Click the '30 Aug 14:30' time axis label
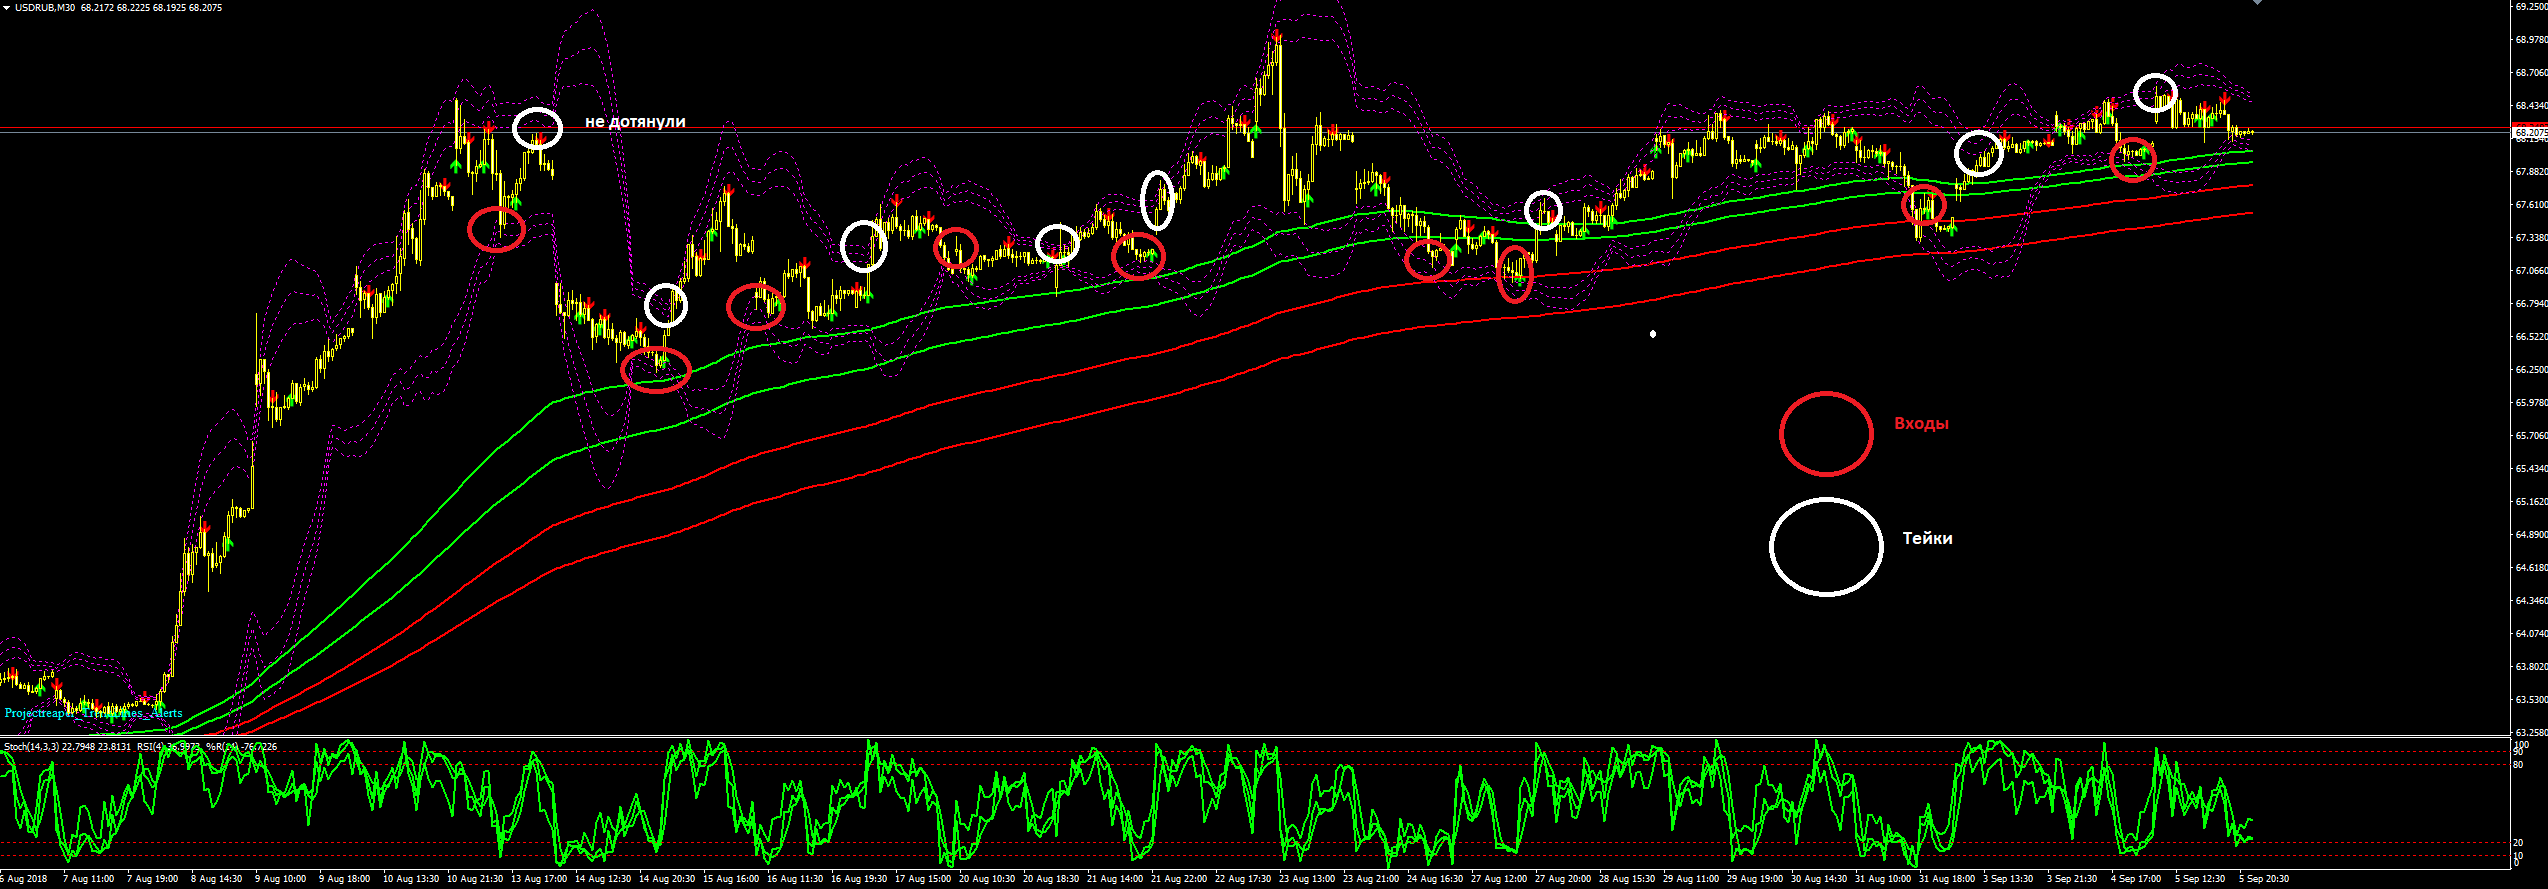The height and width of the screenshot is (889, 2548). pyautogui.click(x=1819, y=879)
